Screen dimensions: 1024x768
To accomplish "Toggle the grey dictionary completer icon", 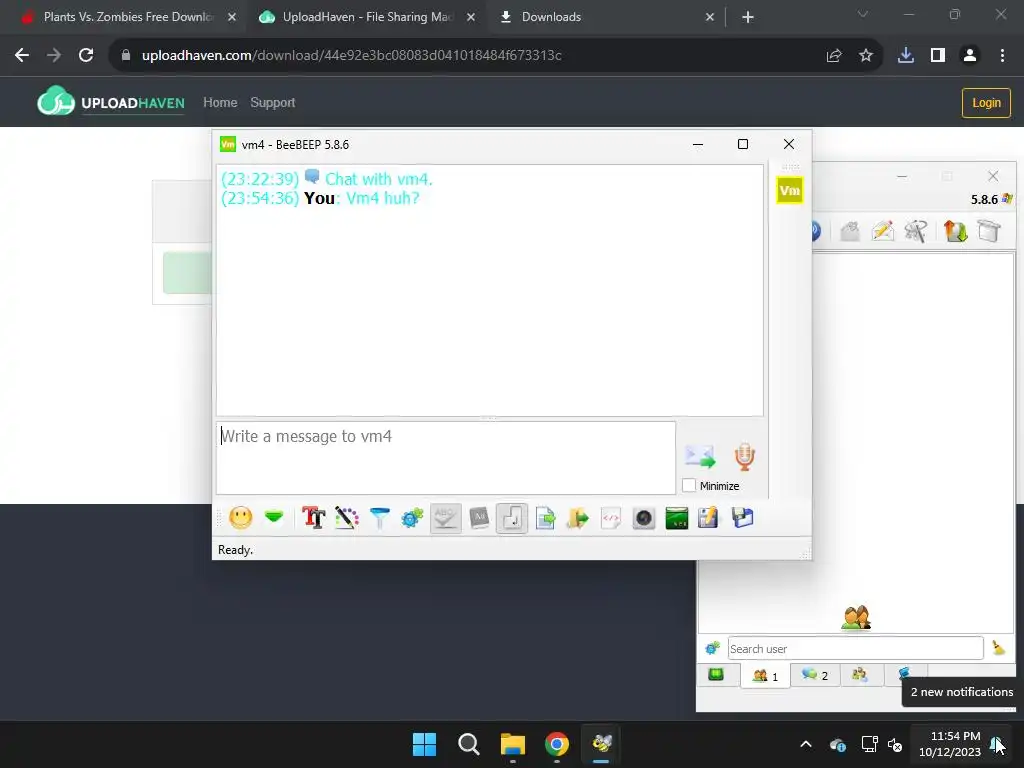I will pos(479,518).
